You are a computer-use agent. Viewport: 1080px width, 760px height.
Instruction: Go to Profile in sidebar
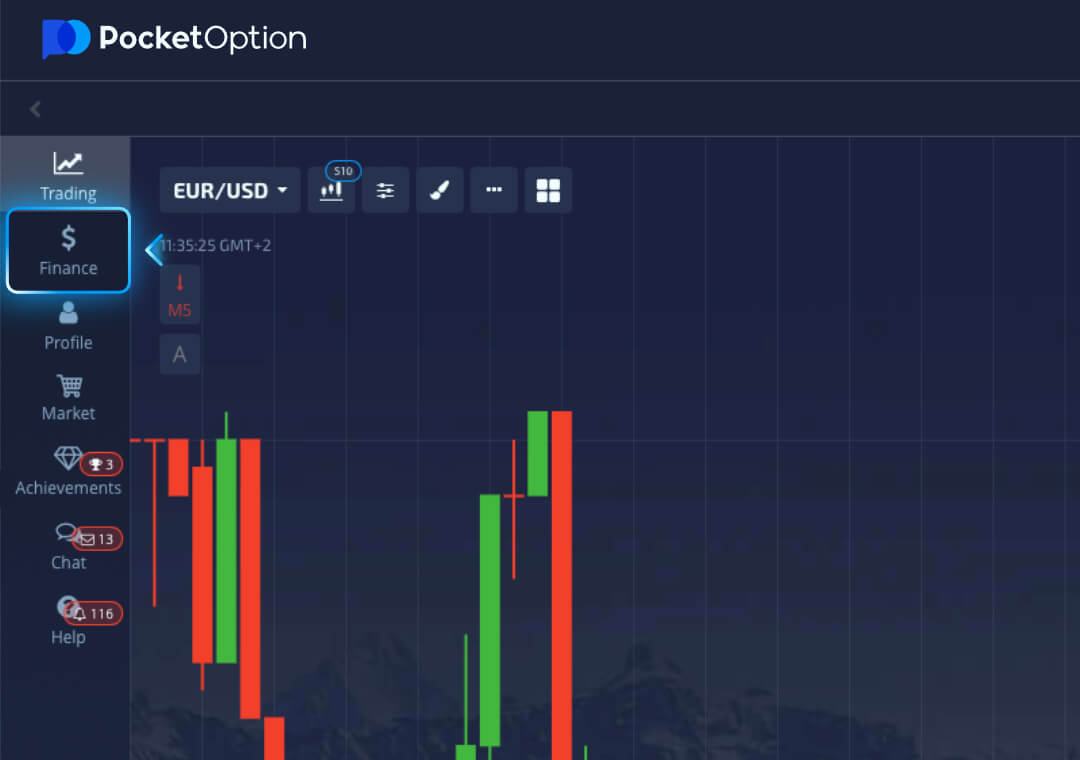click(68, 325)
